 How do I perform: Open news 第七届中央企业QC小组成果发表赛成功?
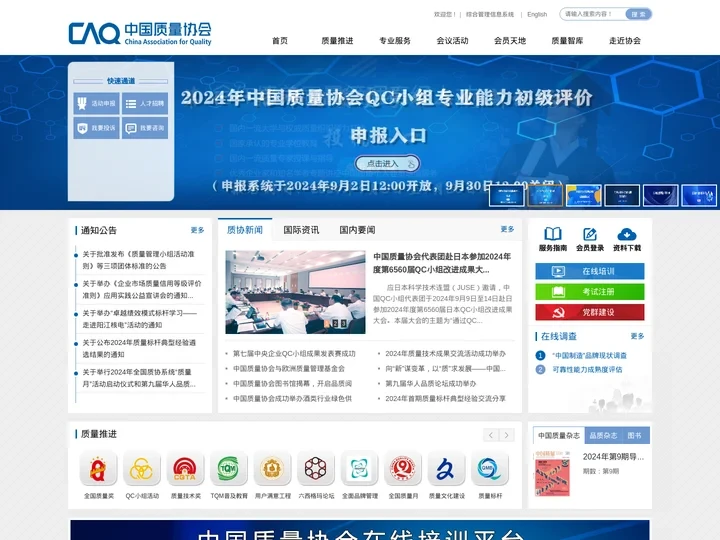(x=294, y=354)
